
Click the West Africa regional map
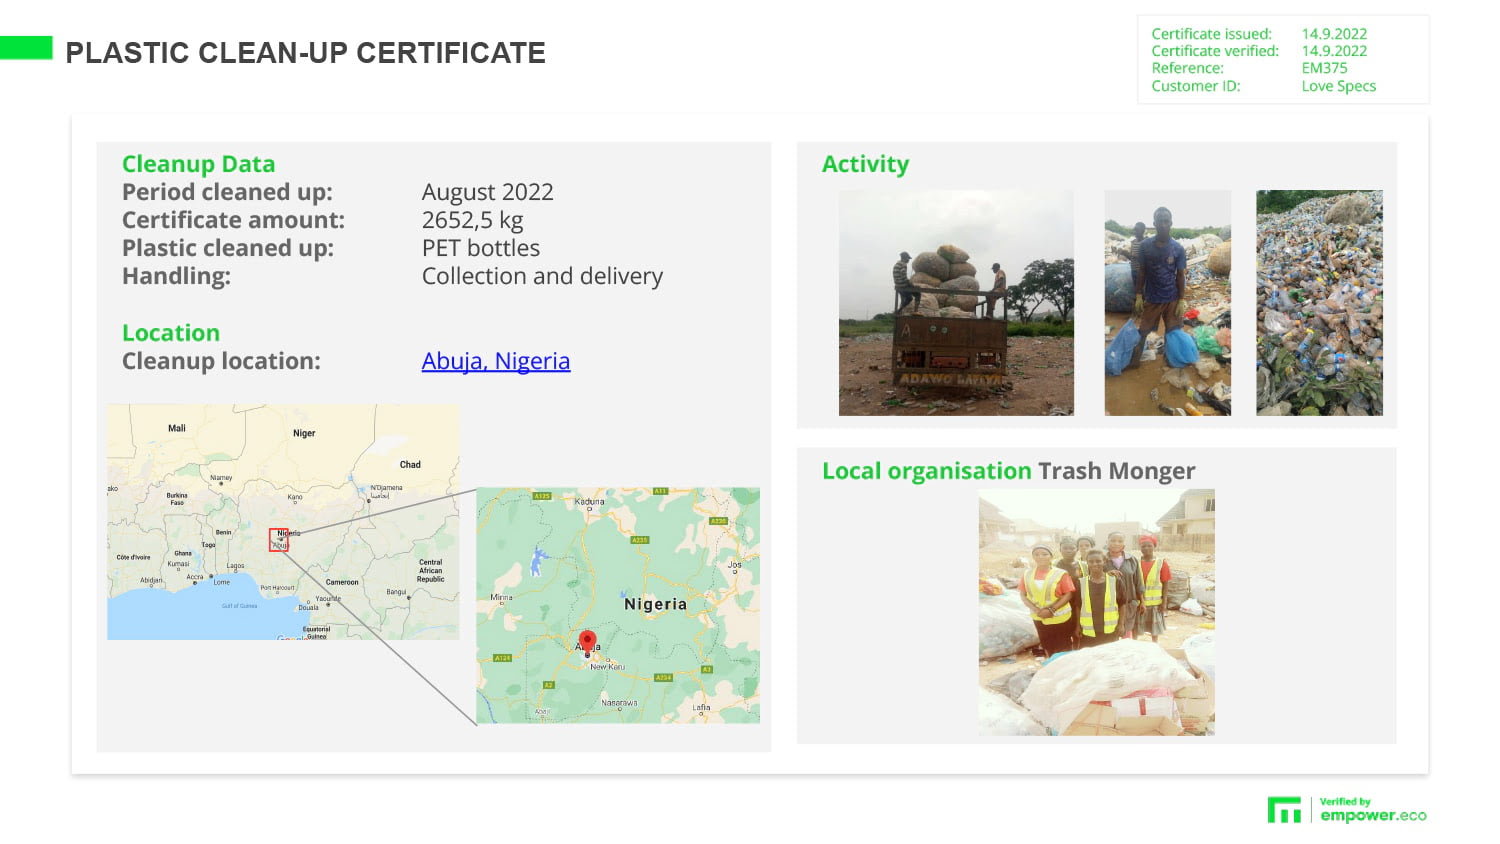point(283,522)
